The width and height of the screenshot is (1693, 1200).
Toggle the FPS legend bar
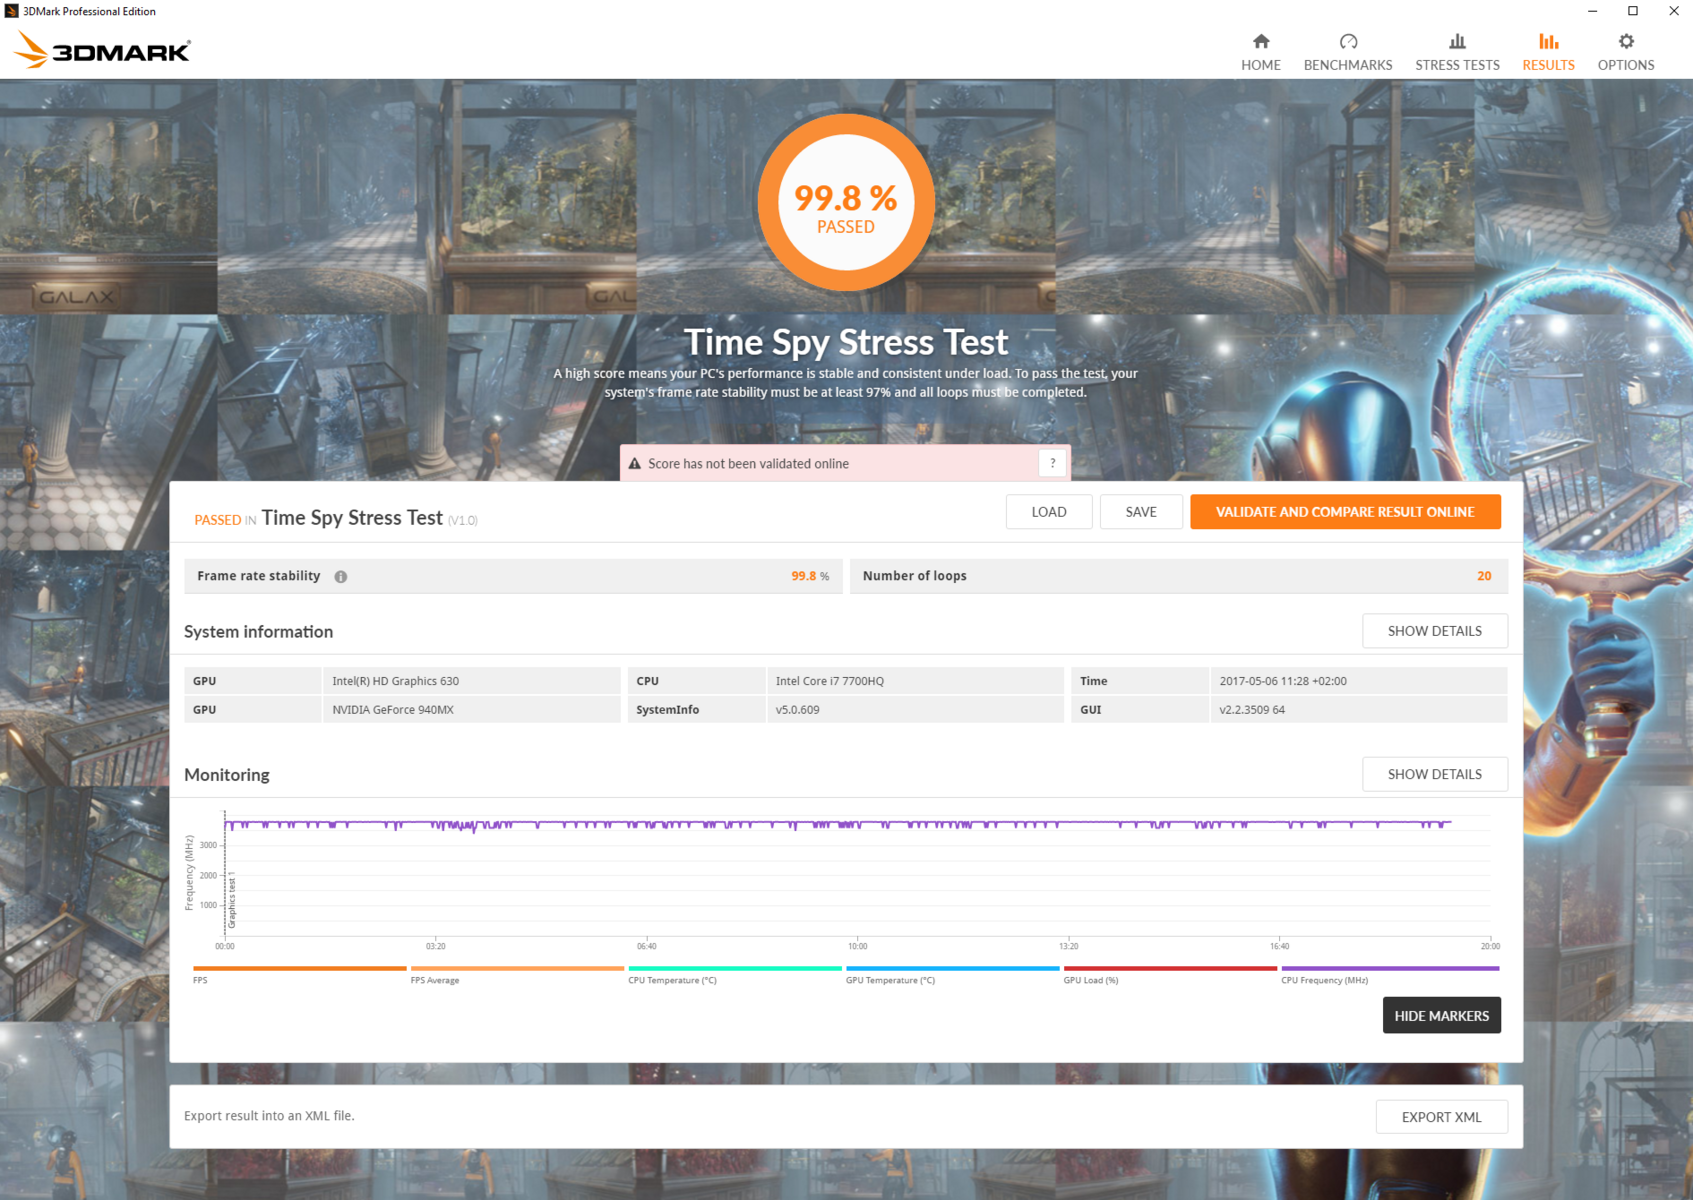[300, 968]
